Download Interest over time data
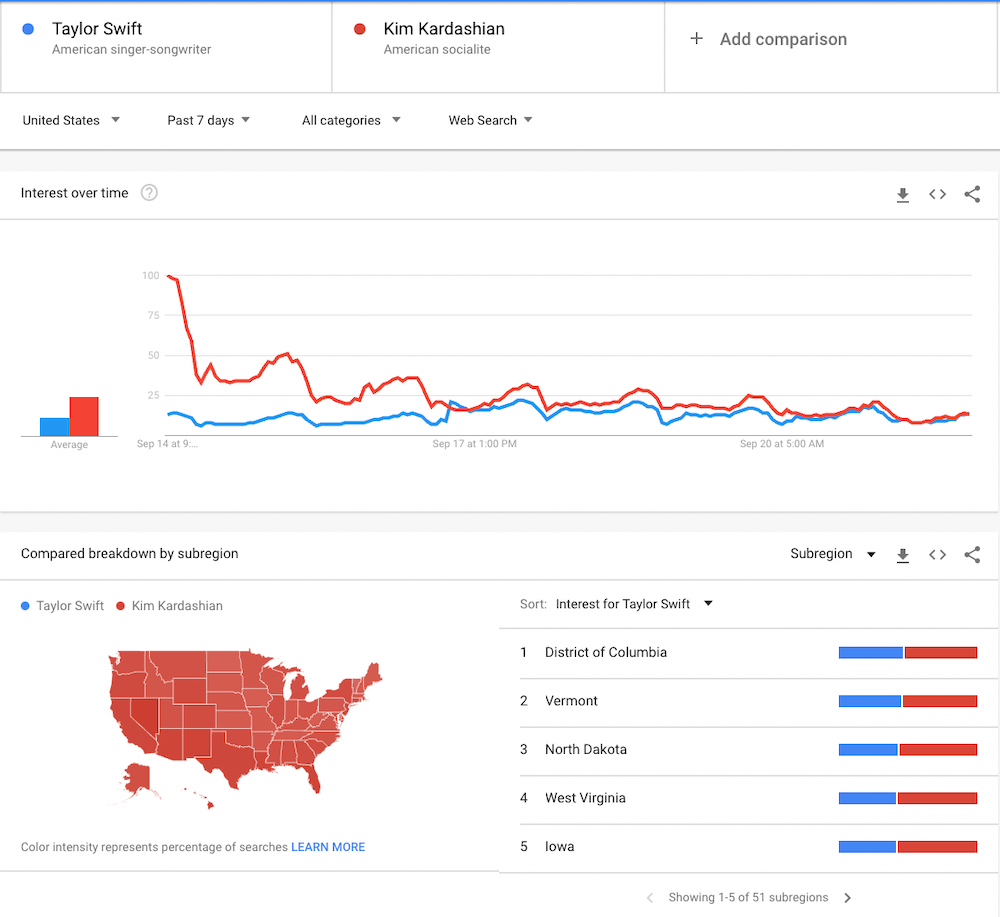 902,194
